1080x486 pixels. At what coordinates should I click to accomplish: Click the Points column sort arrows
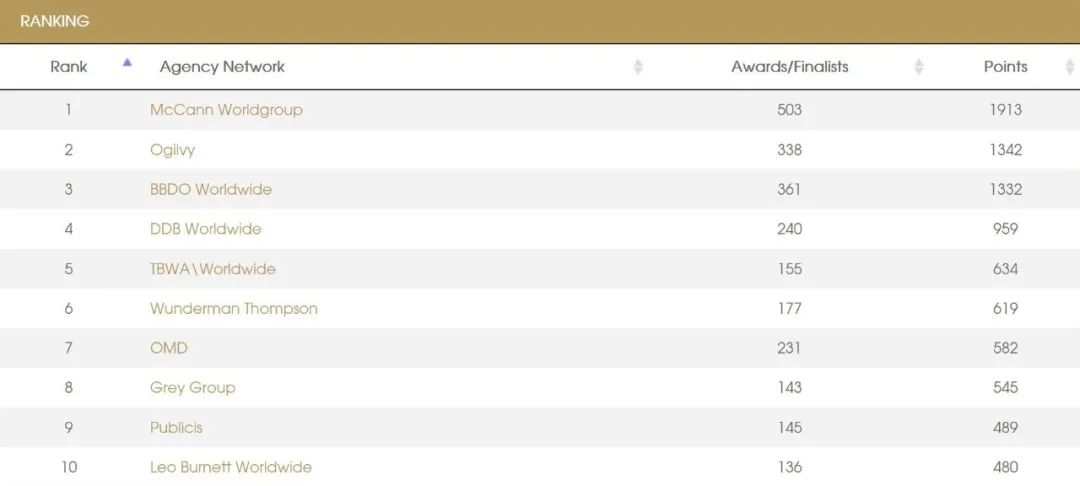point(1070,67)
